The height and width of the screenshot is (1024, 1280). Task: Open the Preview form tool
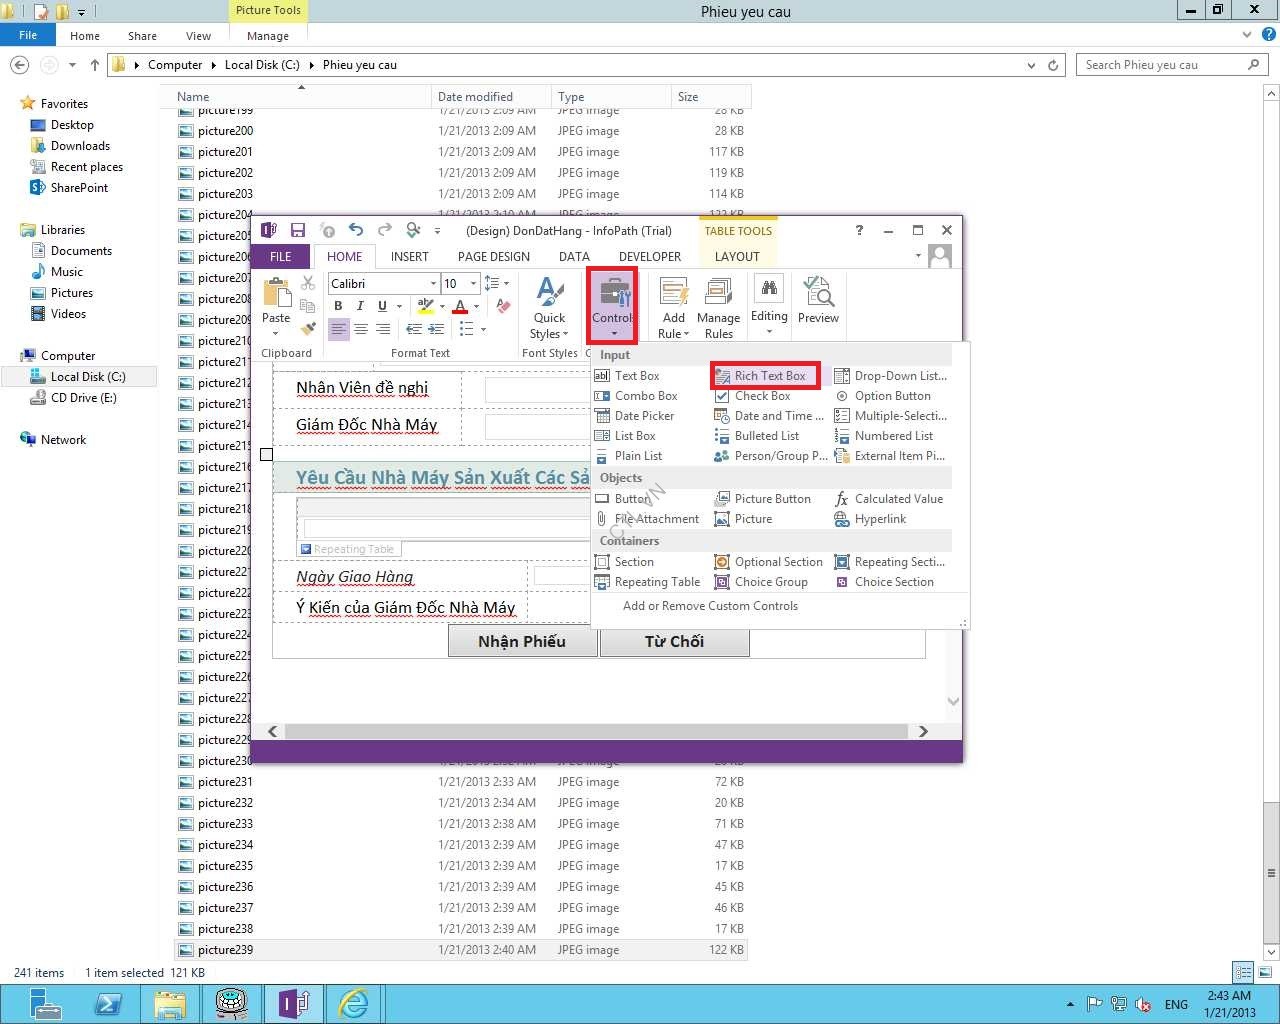pos(818,301)
